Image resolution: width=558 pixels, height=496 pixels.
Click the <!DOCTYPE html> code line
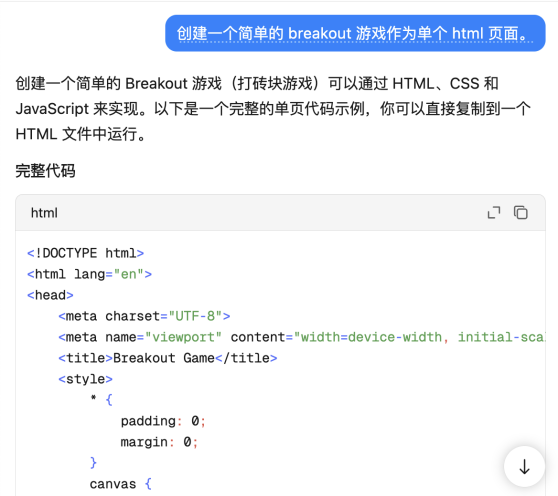coord(85,253)
